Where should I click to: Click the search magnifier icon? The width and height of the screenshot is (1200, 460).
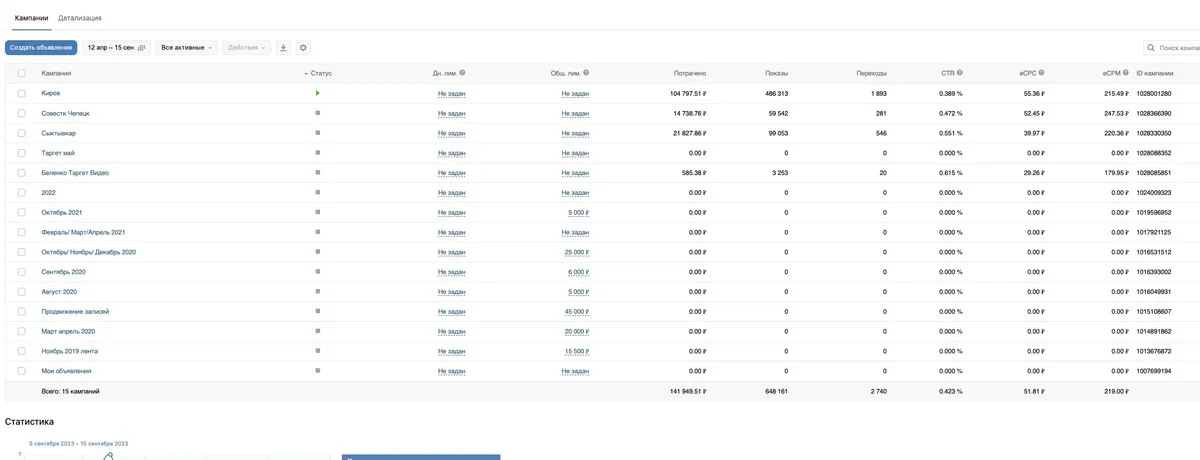coord(1152,47)
